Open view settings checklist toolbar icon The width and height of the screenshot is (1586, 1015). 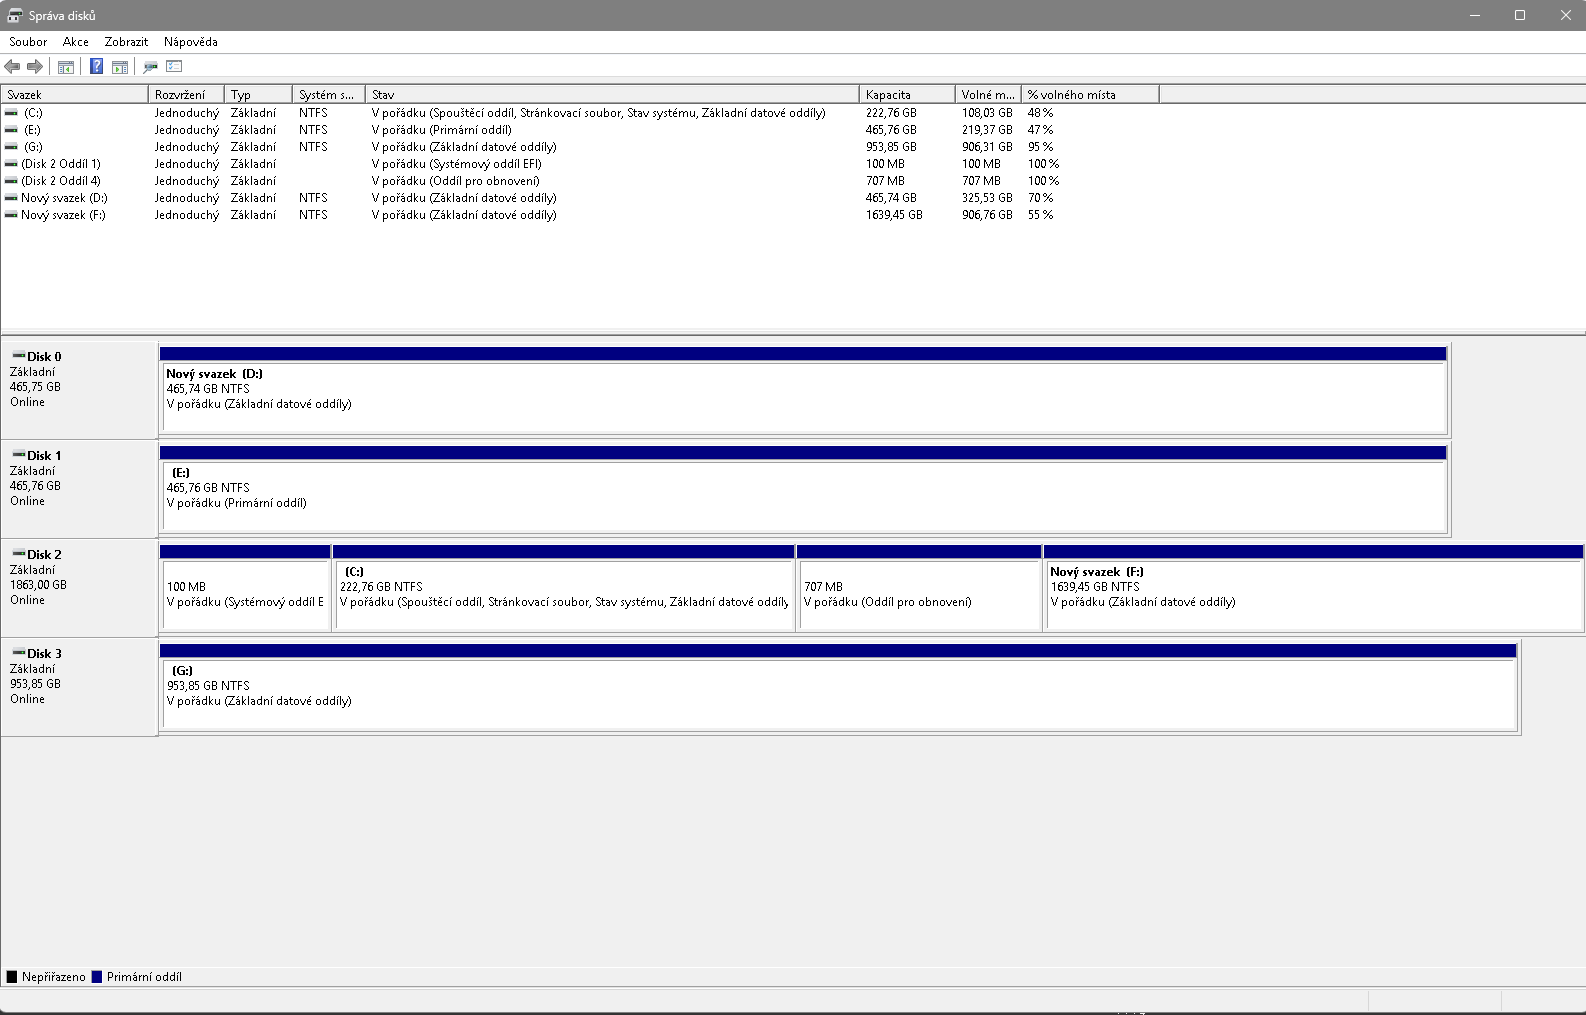(174, 67)
